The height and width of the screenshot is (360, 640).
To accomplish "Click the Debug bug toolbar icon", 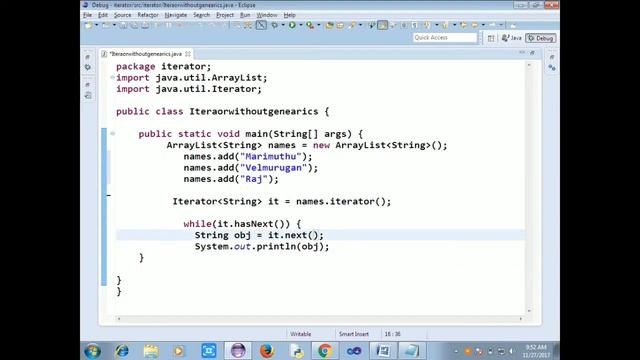I will 275,25.
